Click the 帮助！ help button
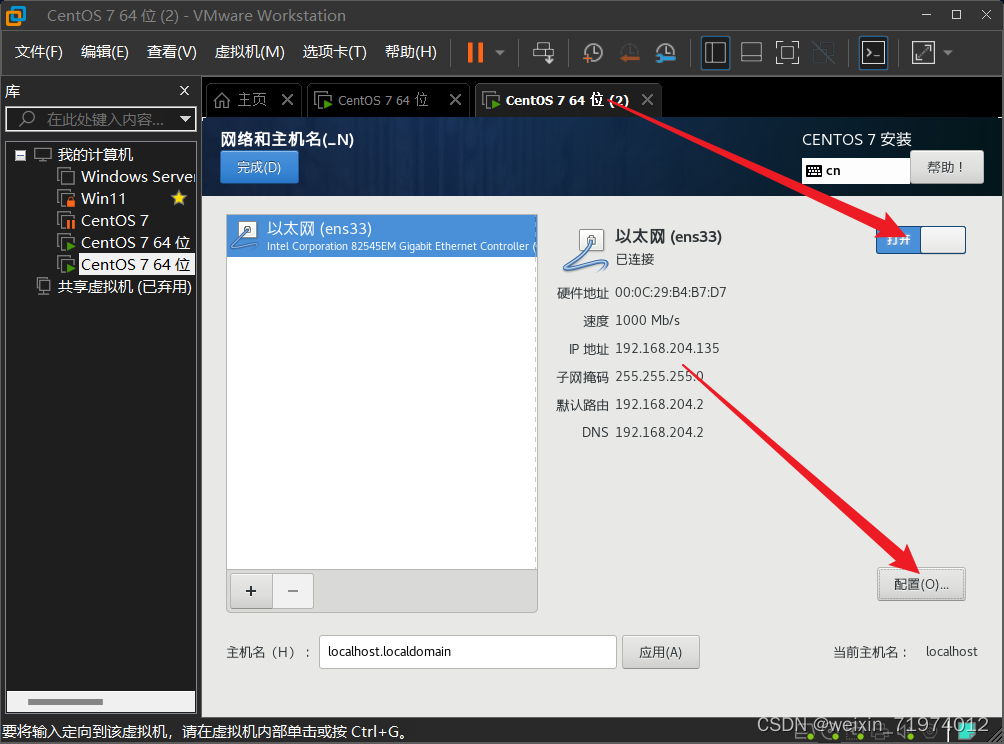Image resolution: width=1004 pixels, height=744 pixels. point(946,167)
